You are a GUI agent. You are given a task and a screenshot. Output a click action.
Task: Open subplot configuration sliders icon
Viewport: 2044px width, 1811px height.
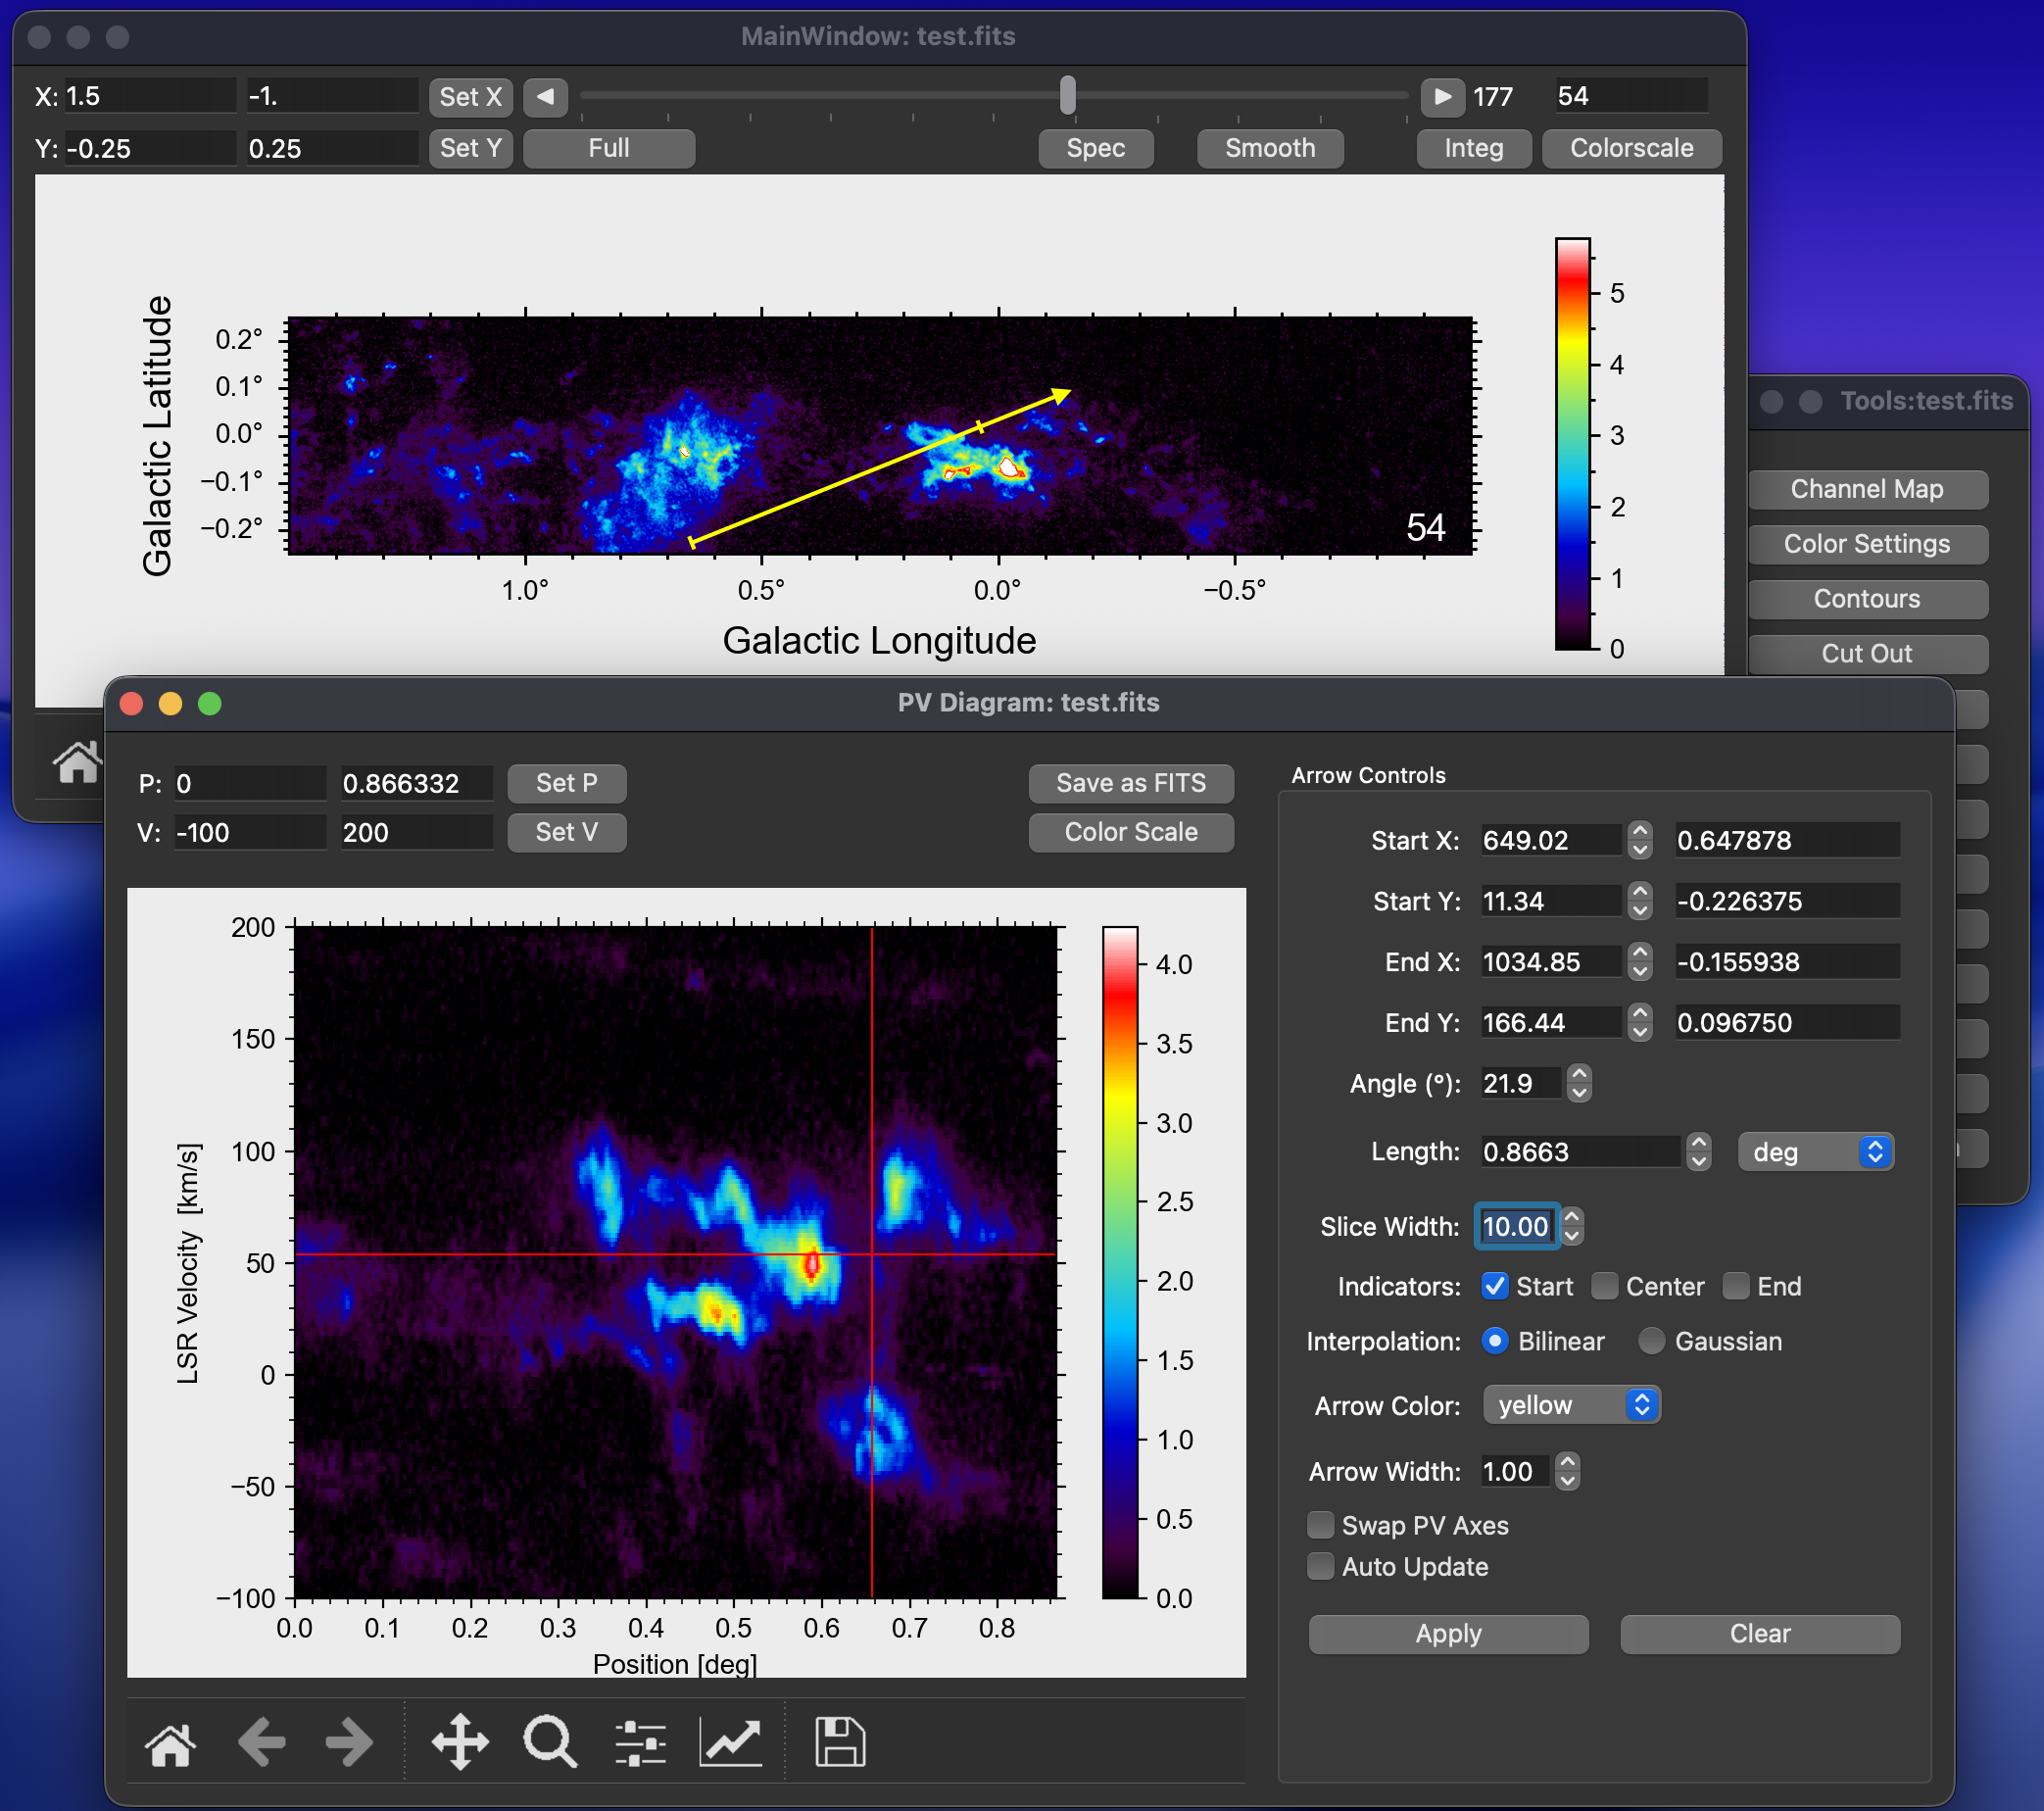(640, 1744)
